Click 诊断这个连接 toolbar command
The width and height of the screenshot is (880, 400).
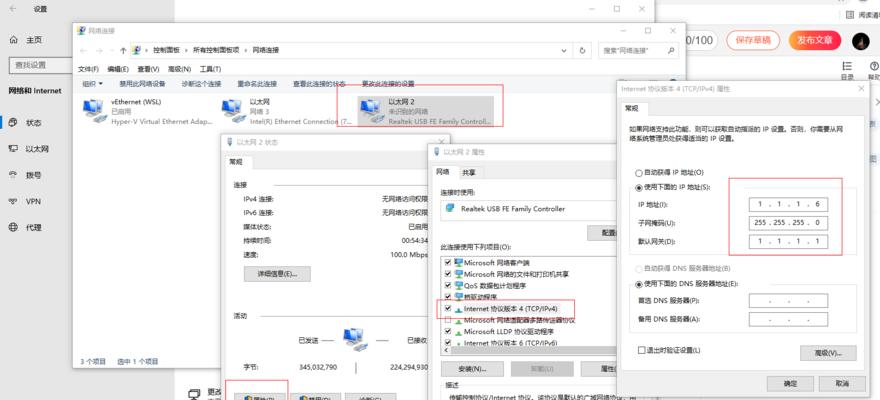[201, 84]
